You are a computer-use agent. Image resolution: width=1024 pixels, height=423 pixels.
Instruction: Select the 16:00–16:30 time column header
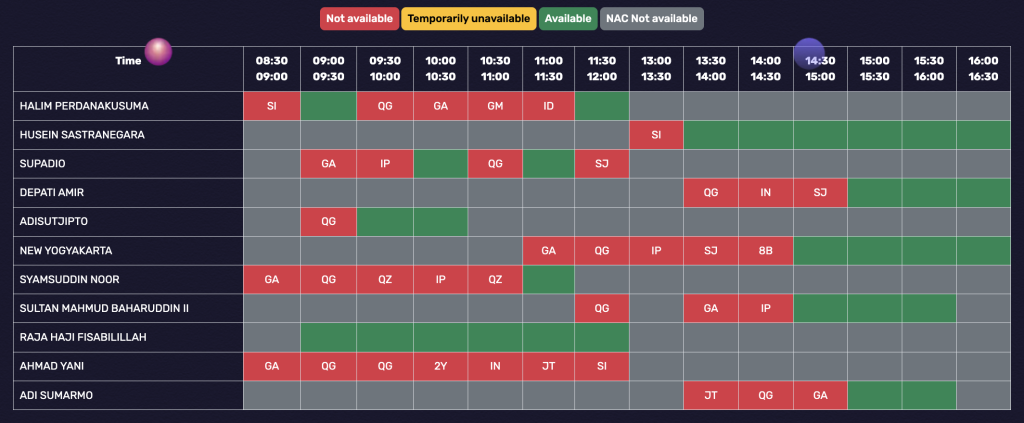point(983,68)
